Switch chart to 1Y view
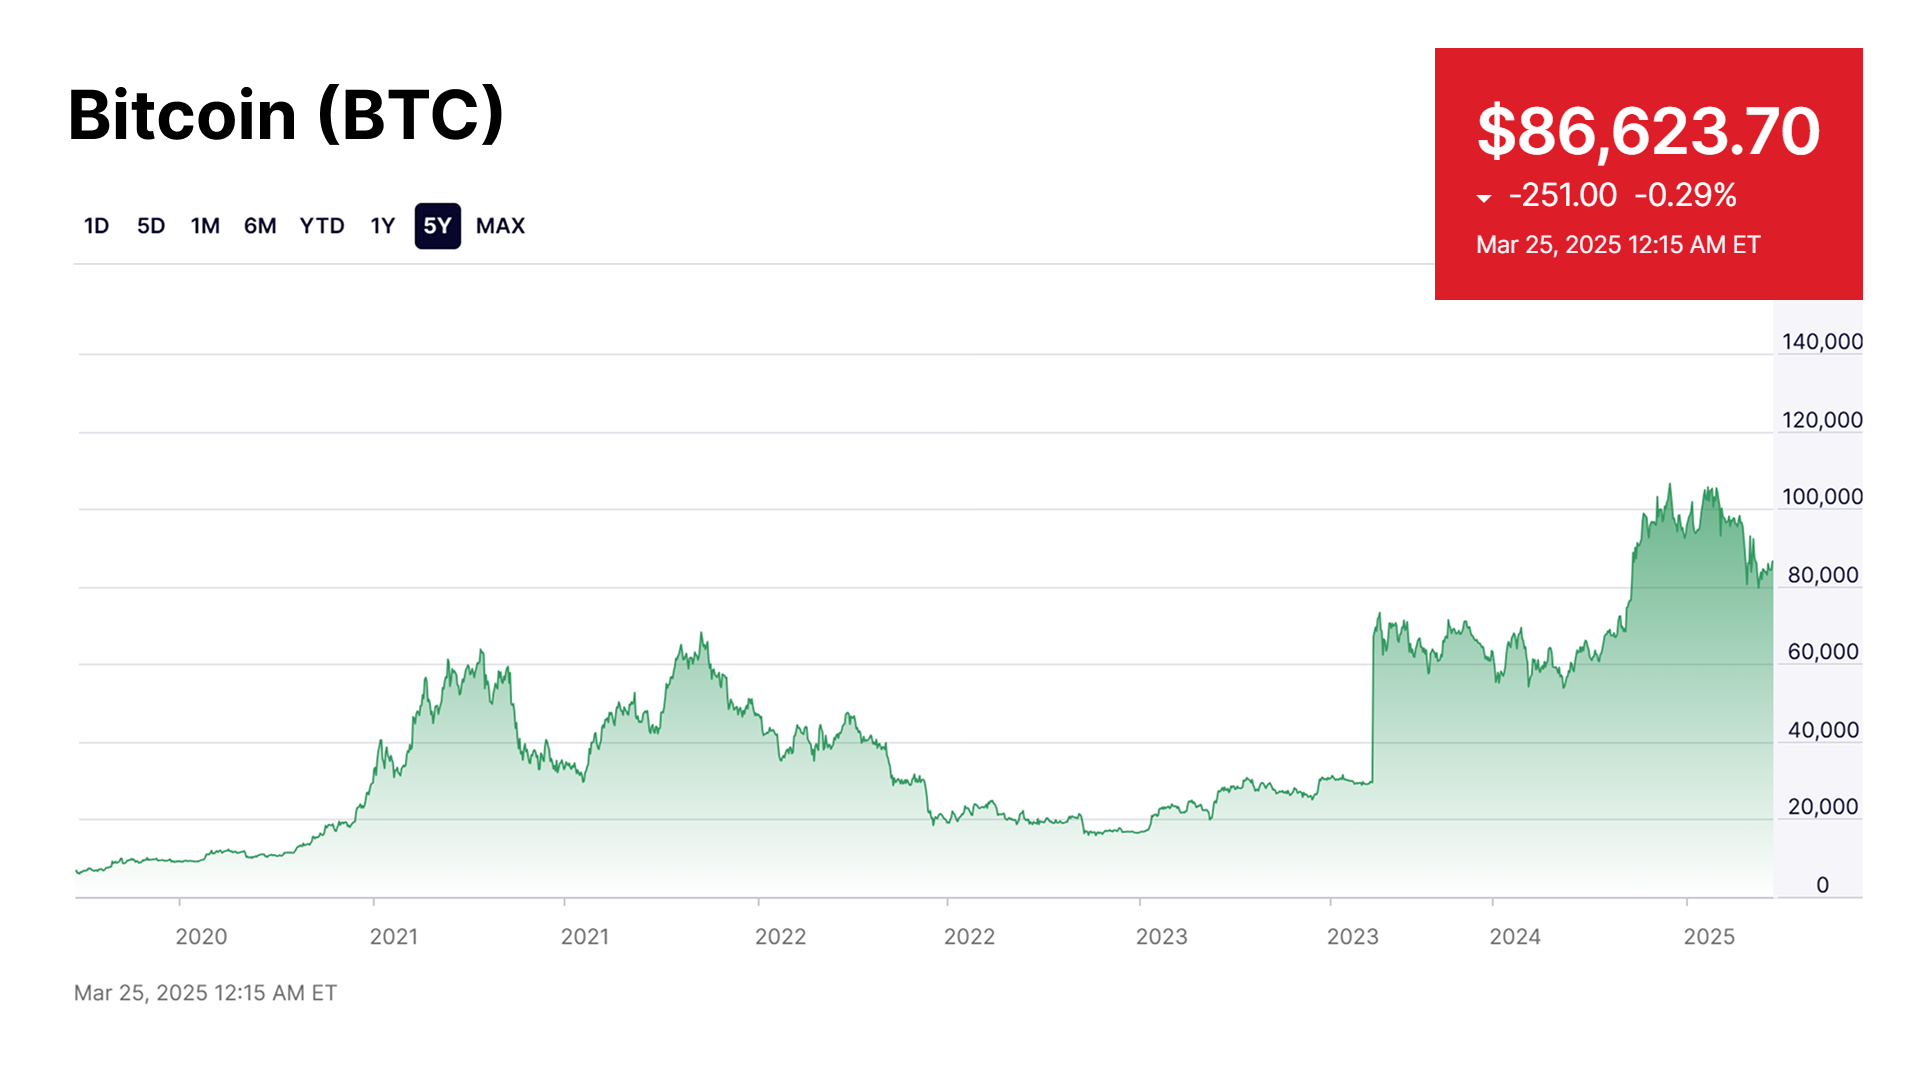This screenshot has width=1920, height=1080. 383,226
